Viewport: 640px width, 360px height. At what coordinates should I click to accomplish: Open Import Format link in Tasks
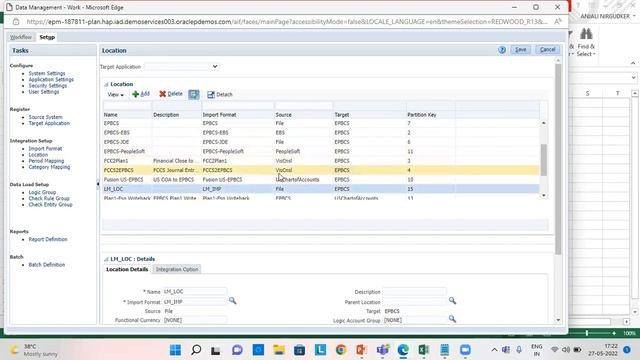[x=45, y=149]
